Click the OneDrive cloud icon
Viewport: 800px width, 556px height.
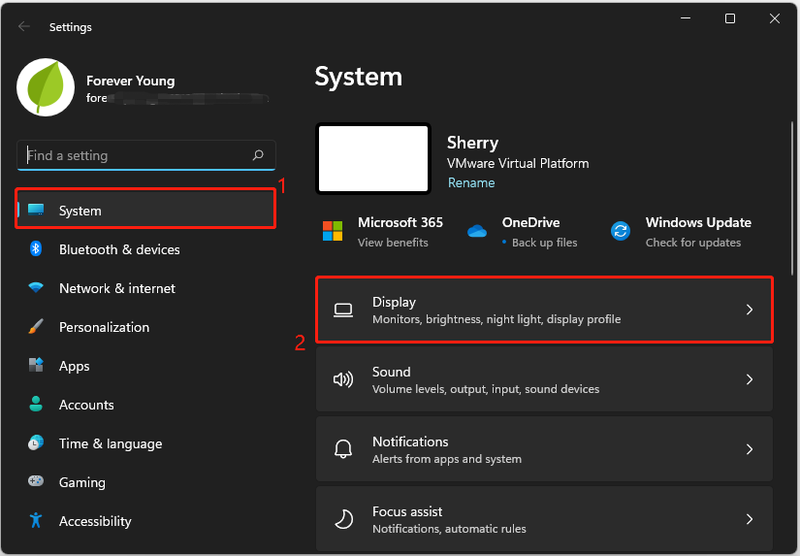[477, 231]
